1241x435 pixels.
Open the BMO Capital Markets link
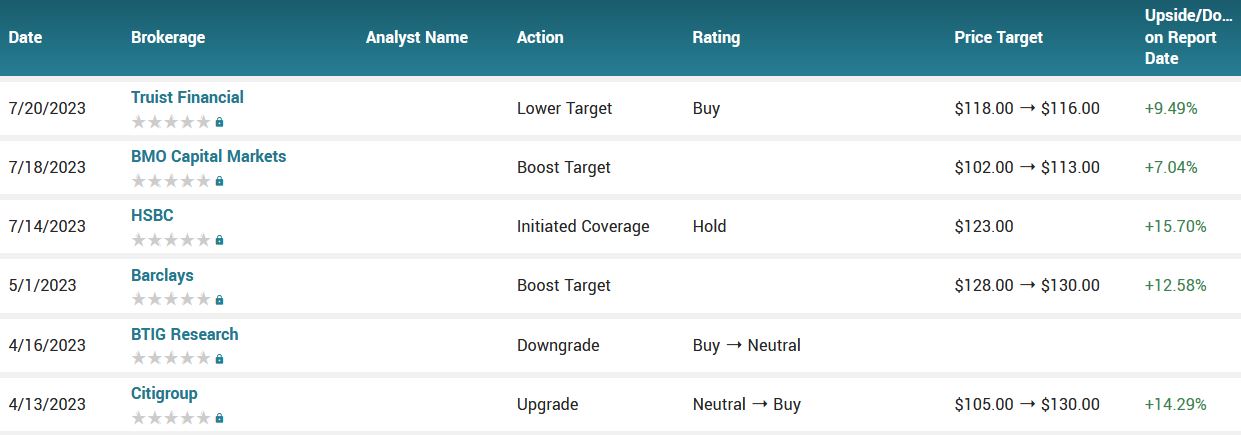208,156
